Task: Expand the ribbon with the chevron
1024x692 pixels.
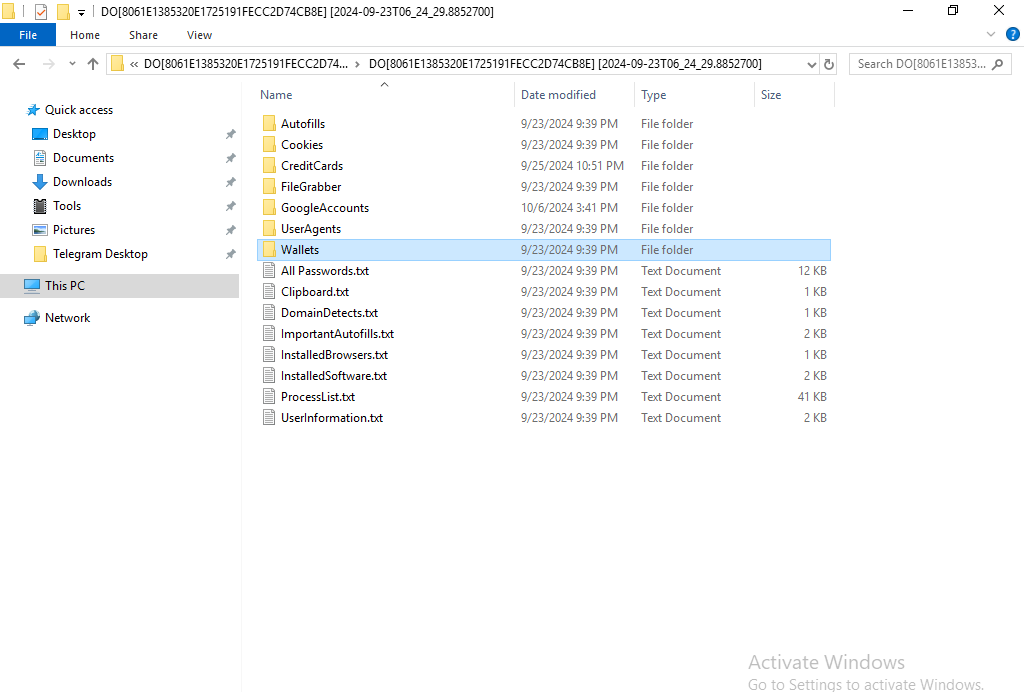Action: click(991, 34)
